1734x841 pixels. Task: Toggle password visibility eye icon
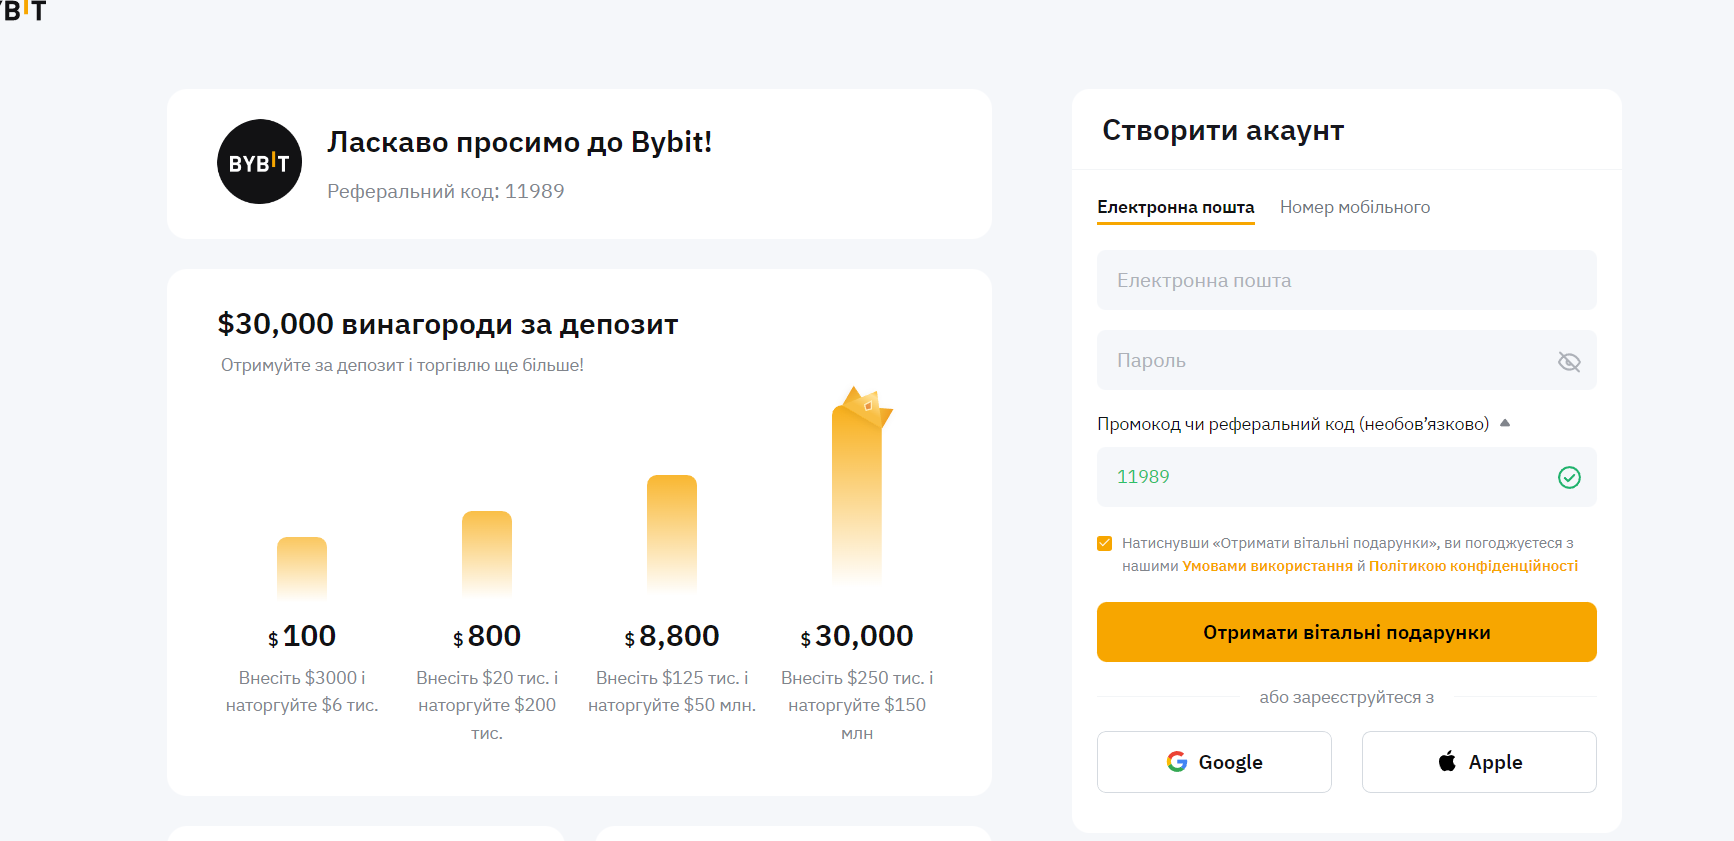[1569, 361]
